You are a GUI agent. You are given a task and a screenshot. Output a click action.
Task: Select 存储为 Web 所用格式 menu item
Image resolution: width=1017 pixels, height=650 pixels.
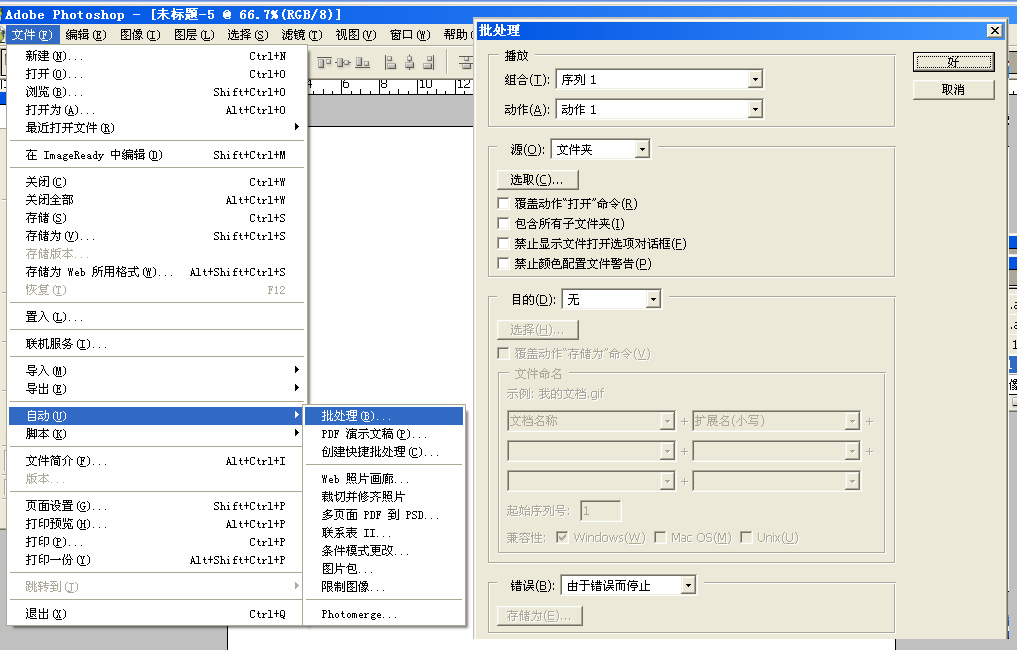click(156, 272)
